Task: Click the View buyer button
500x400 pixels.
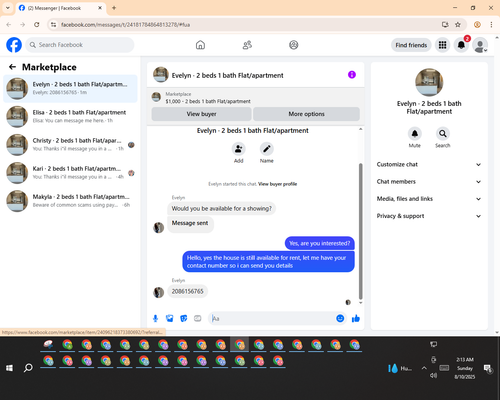Action: (201, 114)
